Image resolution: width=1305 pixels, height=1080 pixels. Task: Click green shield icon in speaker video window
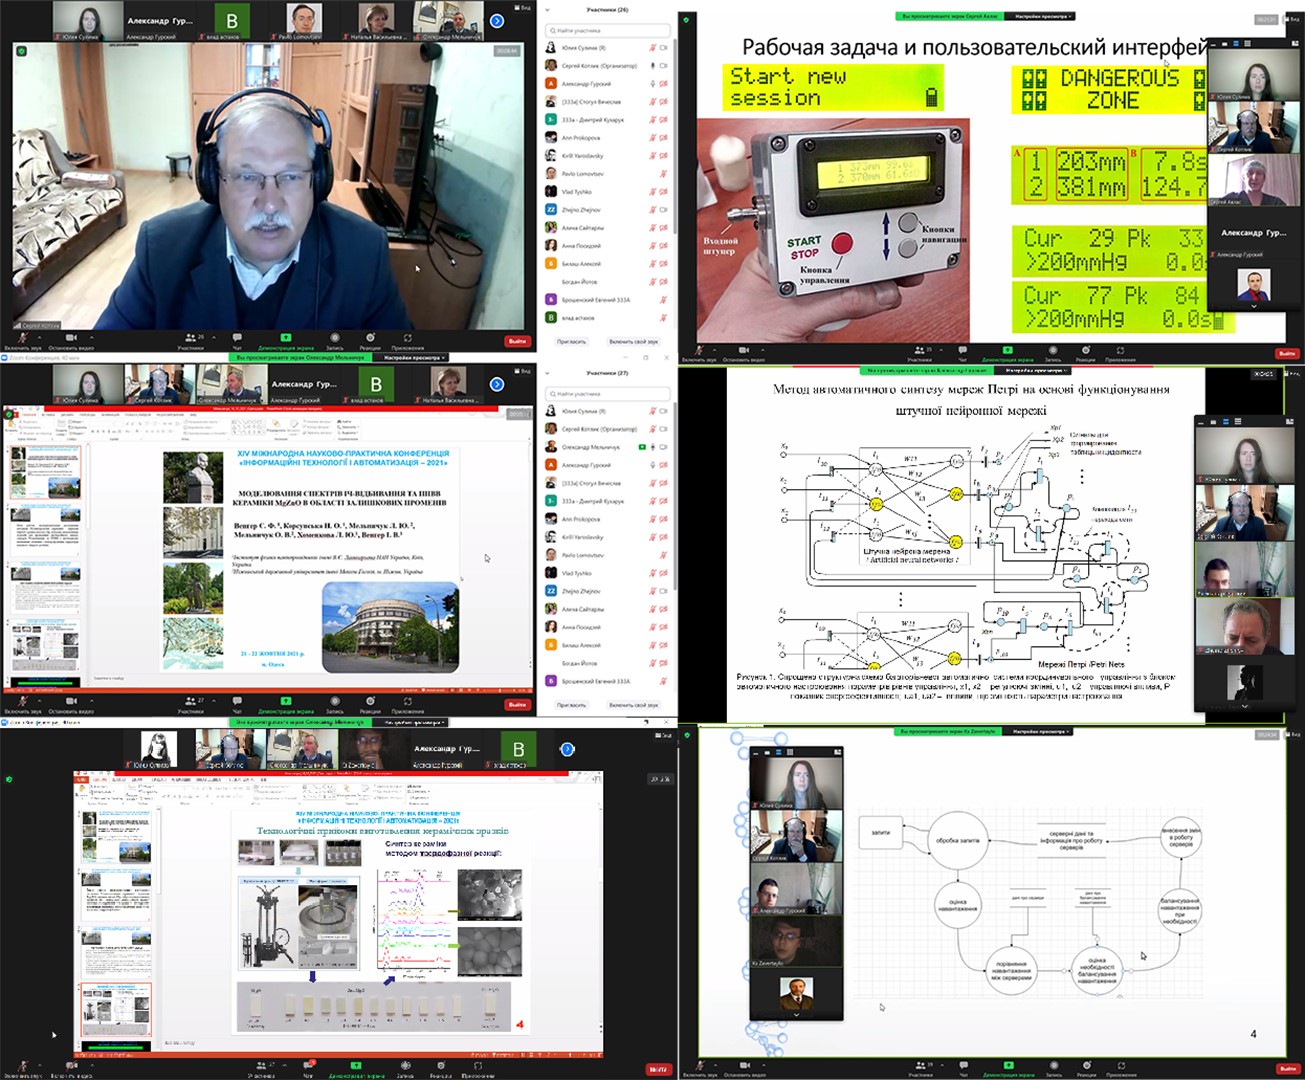(x=21, y=52)
